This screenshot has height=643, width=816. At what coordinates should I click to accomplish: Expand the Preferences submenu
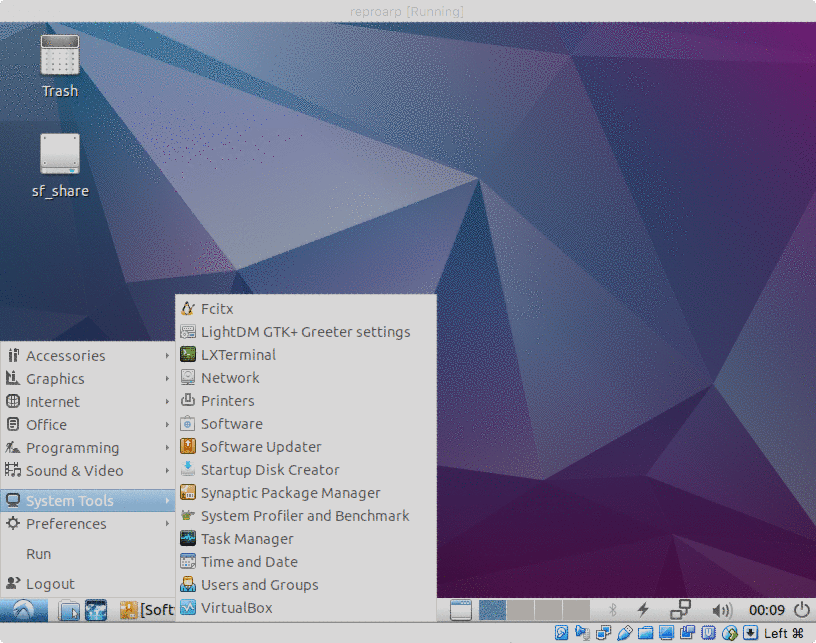[x=87, y=523]
